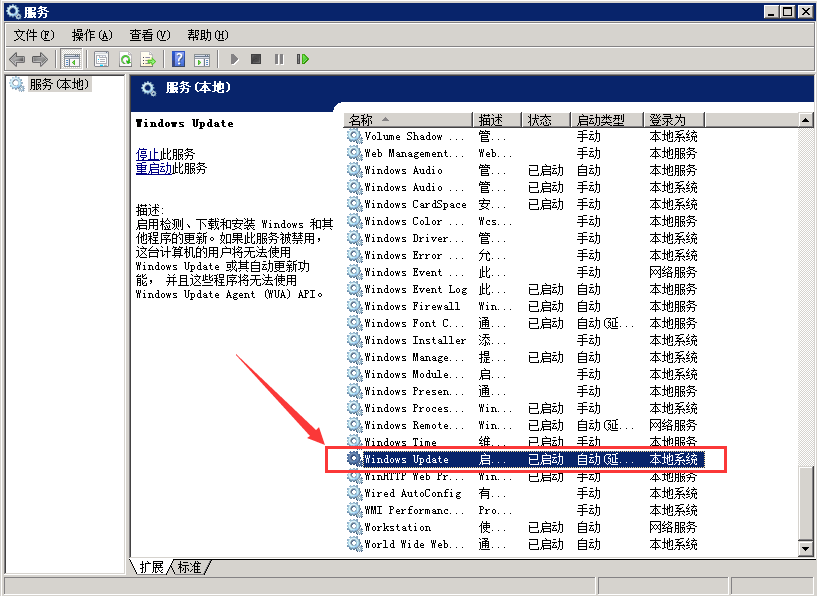The image size is (817, 596).
Task: Switch to the 标准 tab
Action: 189,567
